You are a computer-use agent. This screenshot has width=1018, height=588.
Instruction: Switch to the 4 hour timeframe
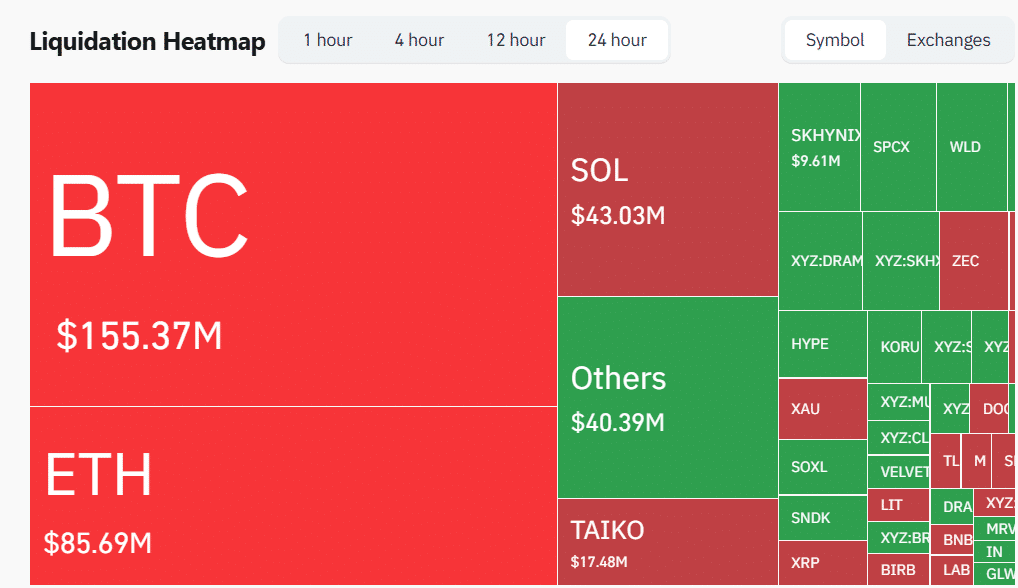[419, 40]
